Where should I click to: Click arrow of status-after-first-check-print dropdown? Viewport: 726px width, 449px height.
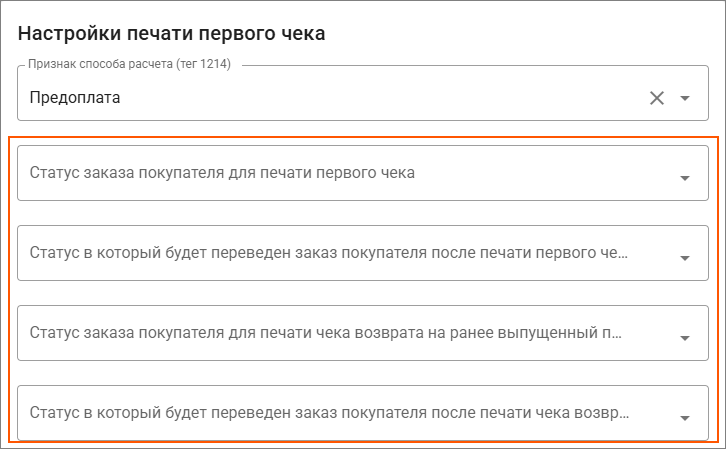point(685,258)
